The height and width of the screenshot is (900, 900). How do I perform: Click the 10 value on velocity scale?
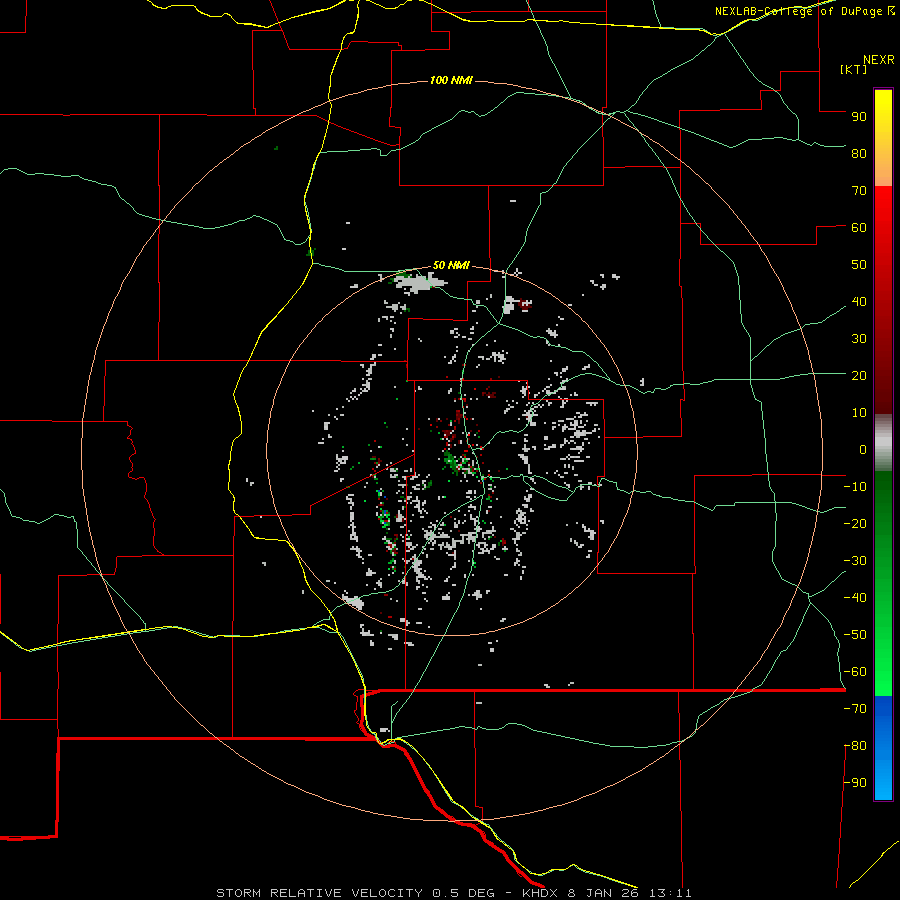tap(859, 413)
